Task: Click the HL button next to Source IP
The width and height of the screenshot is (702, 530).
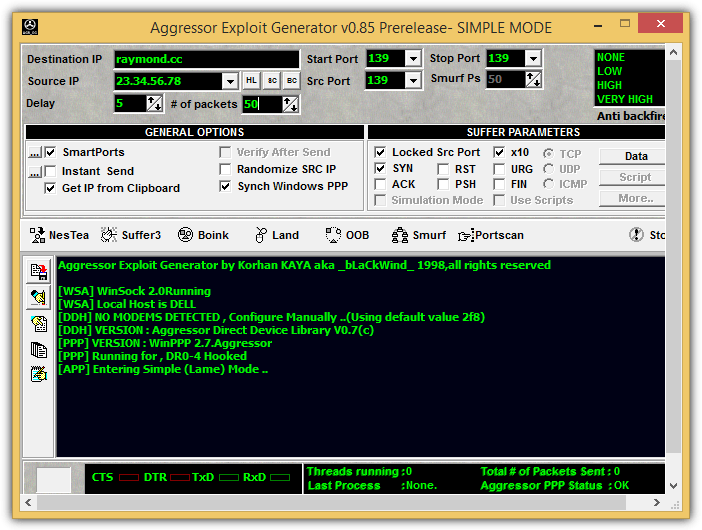Action: coord(251,81)
